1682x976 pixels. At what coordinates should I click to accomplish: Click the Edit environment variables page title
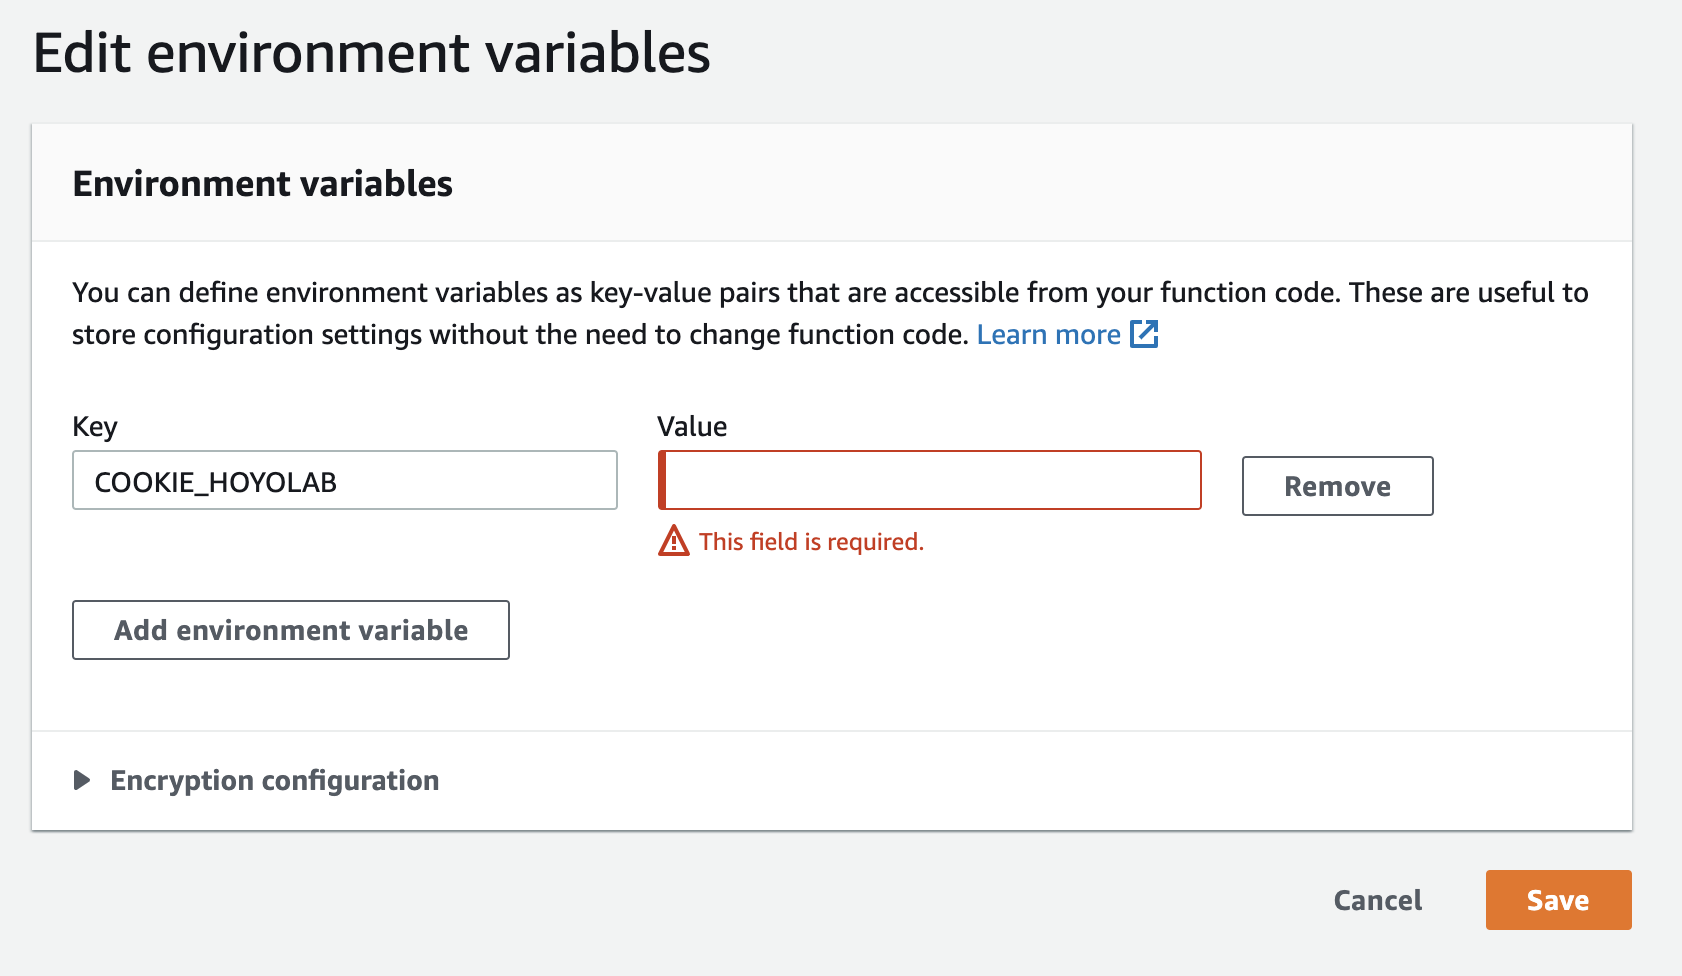[371, 53]
